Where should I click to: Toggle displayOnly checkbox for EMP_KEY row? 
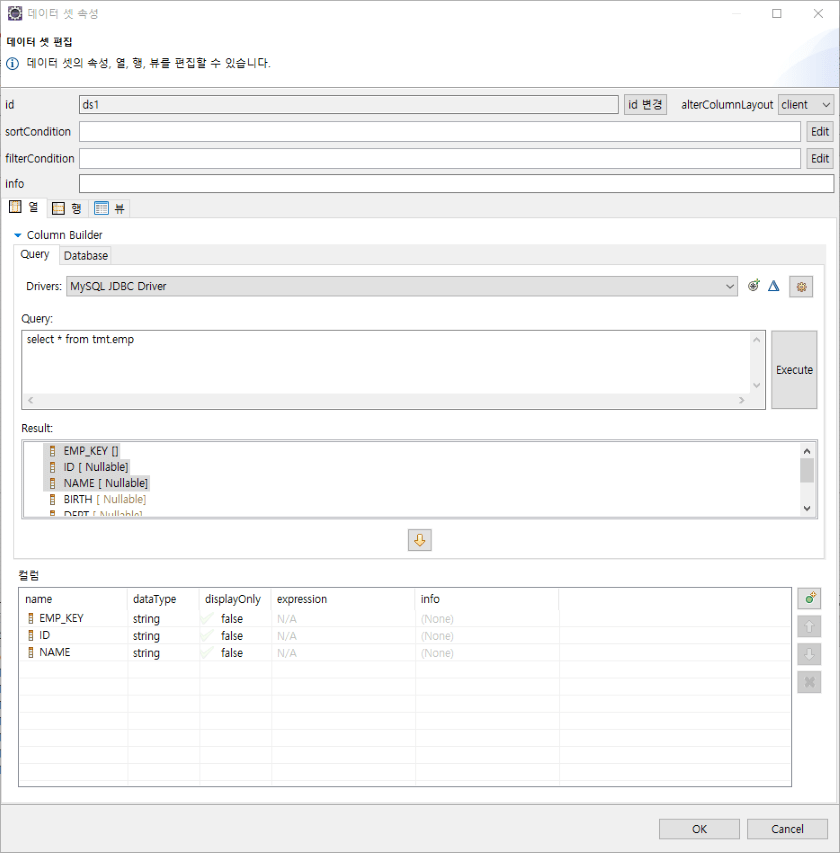207,619
